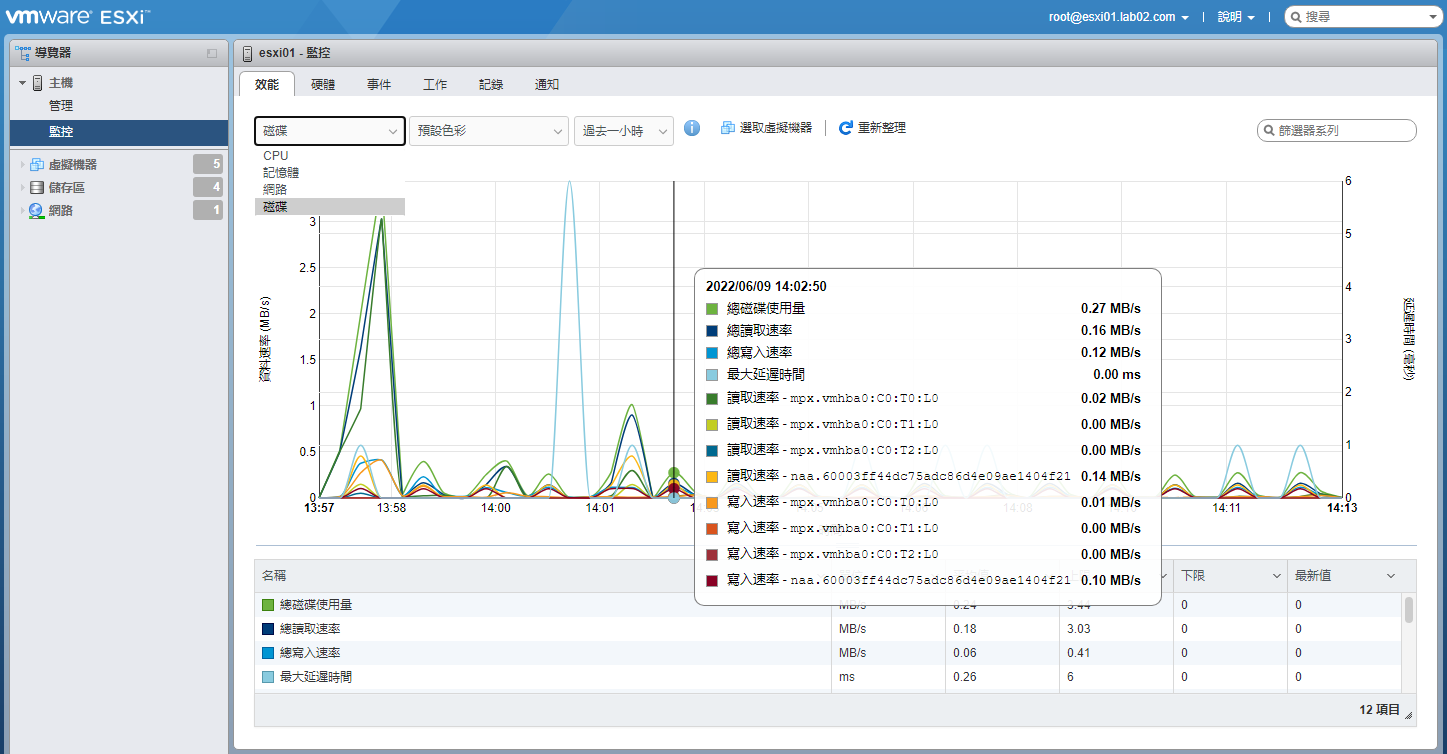Select 監控 in the navigator

[119, 132]
